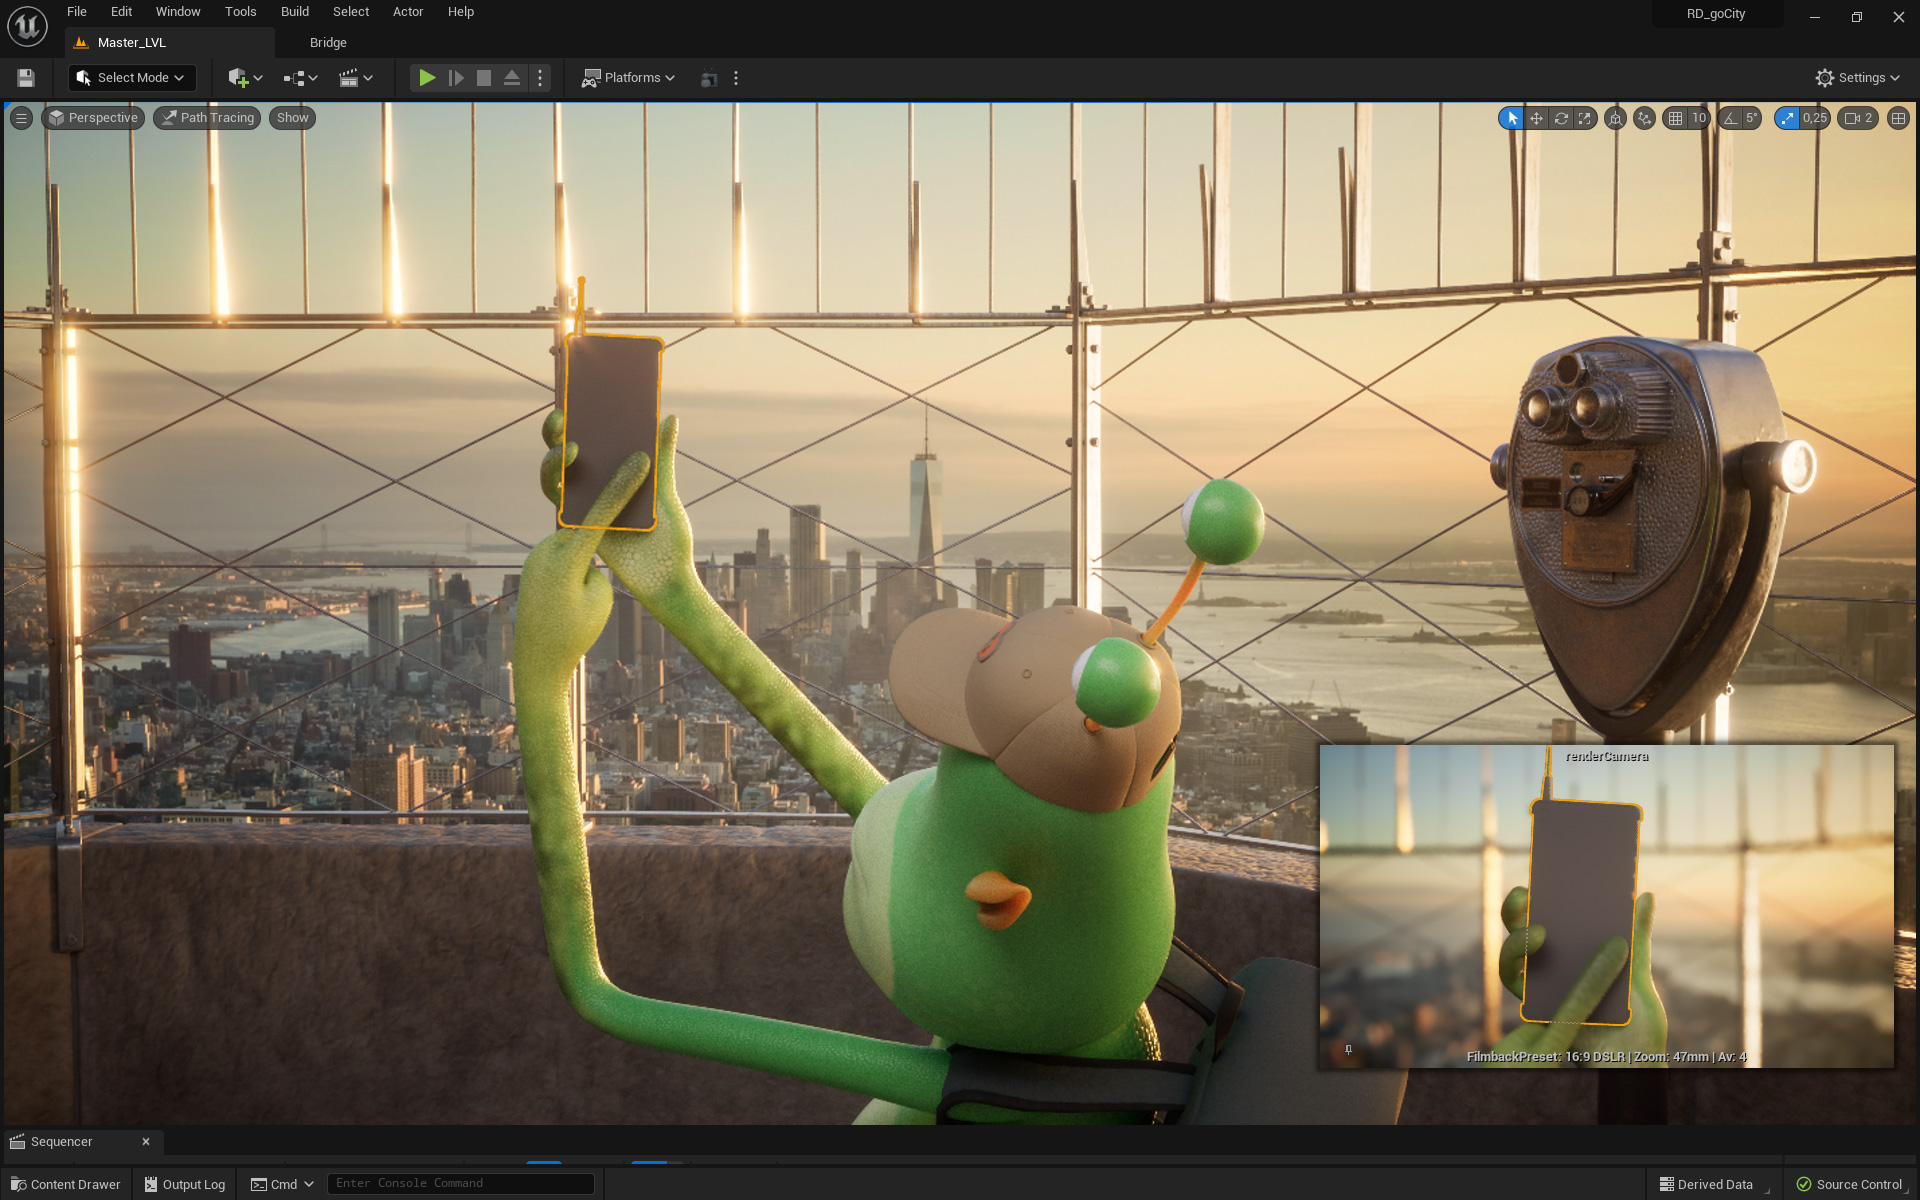Click the Play in editor button
1920x1200 pixels.
click(x=427, y=78)
